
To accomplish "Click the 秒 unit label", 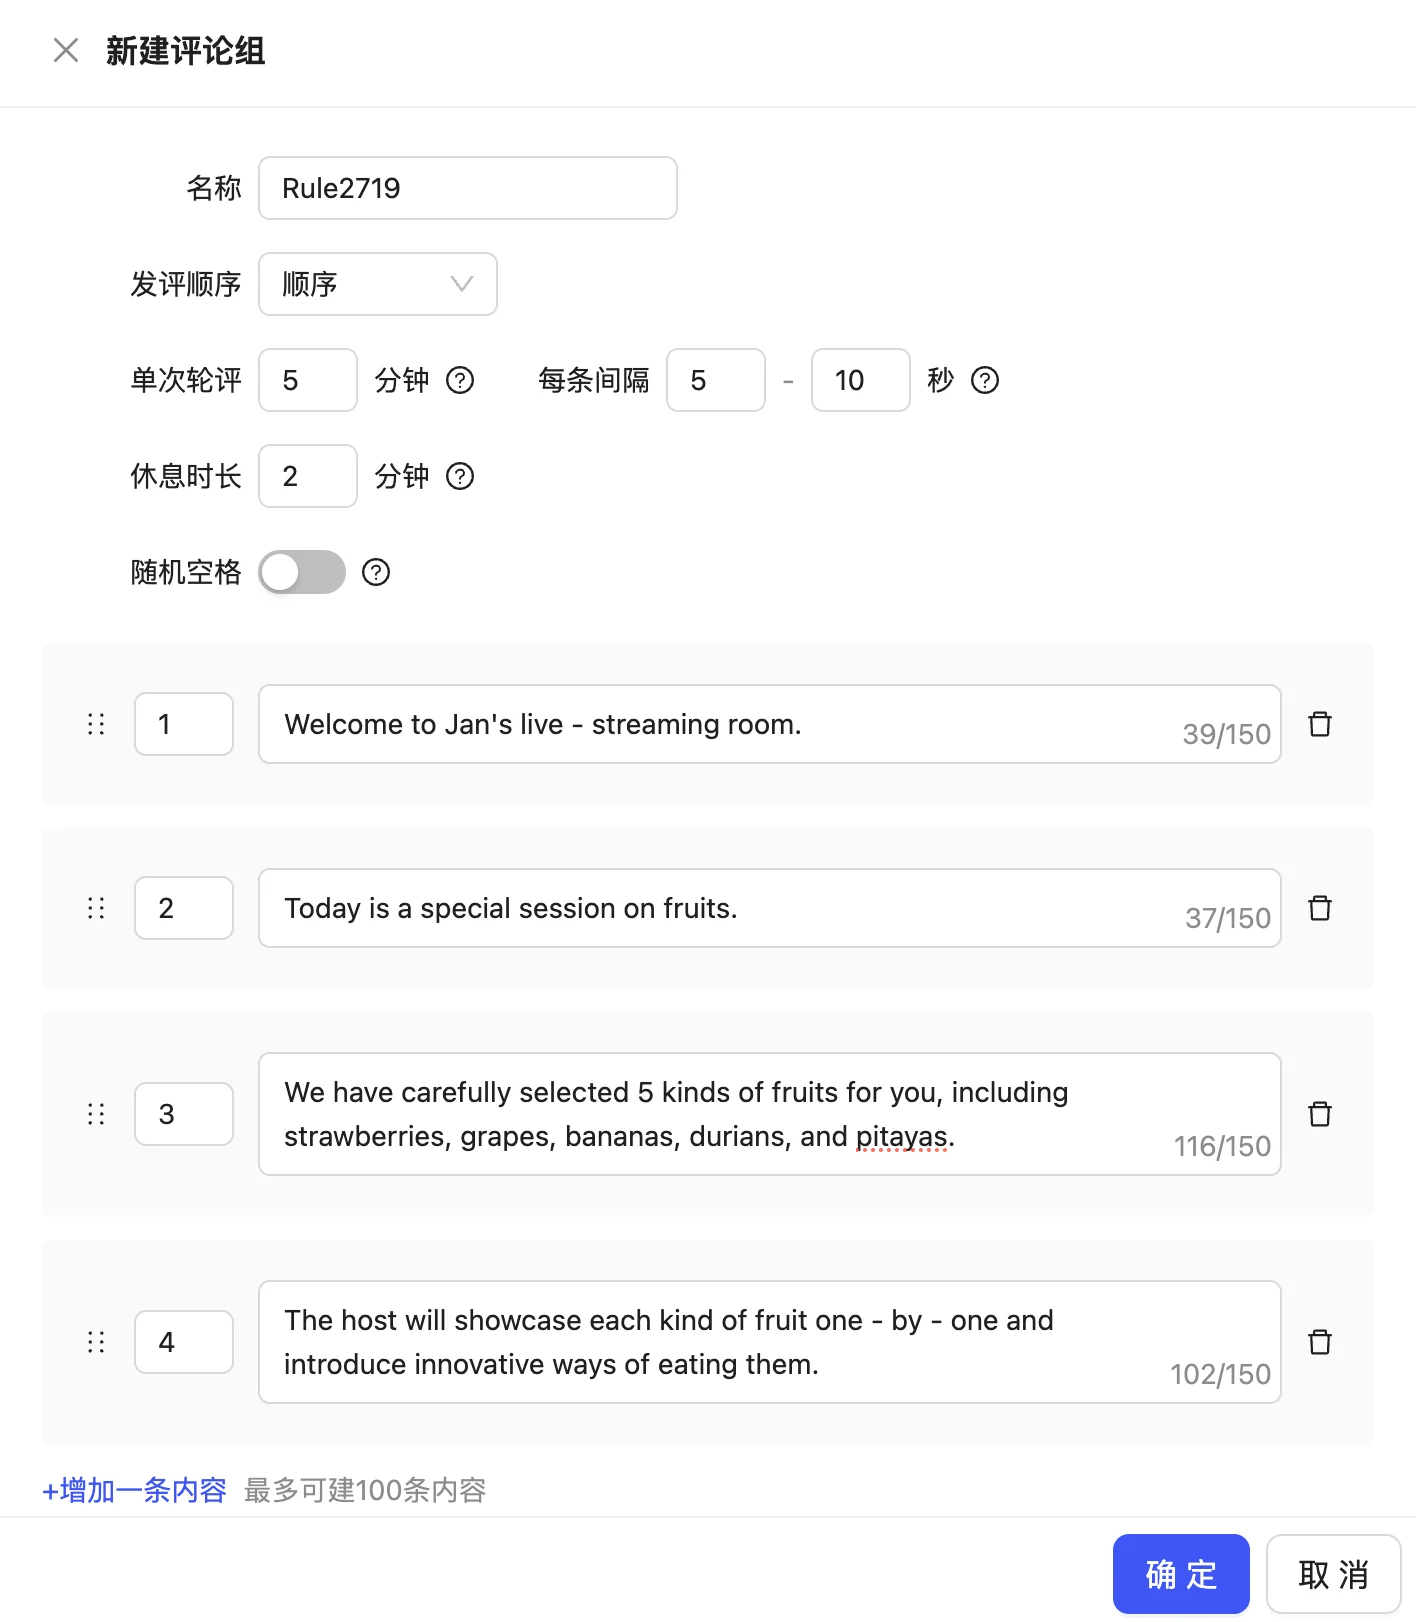I will [940, 380].
